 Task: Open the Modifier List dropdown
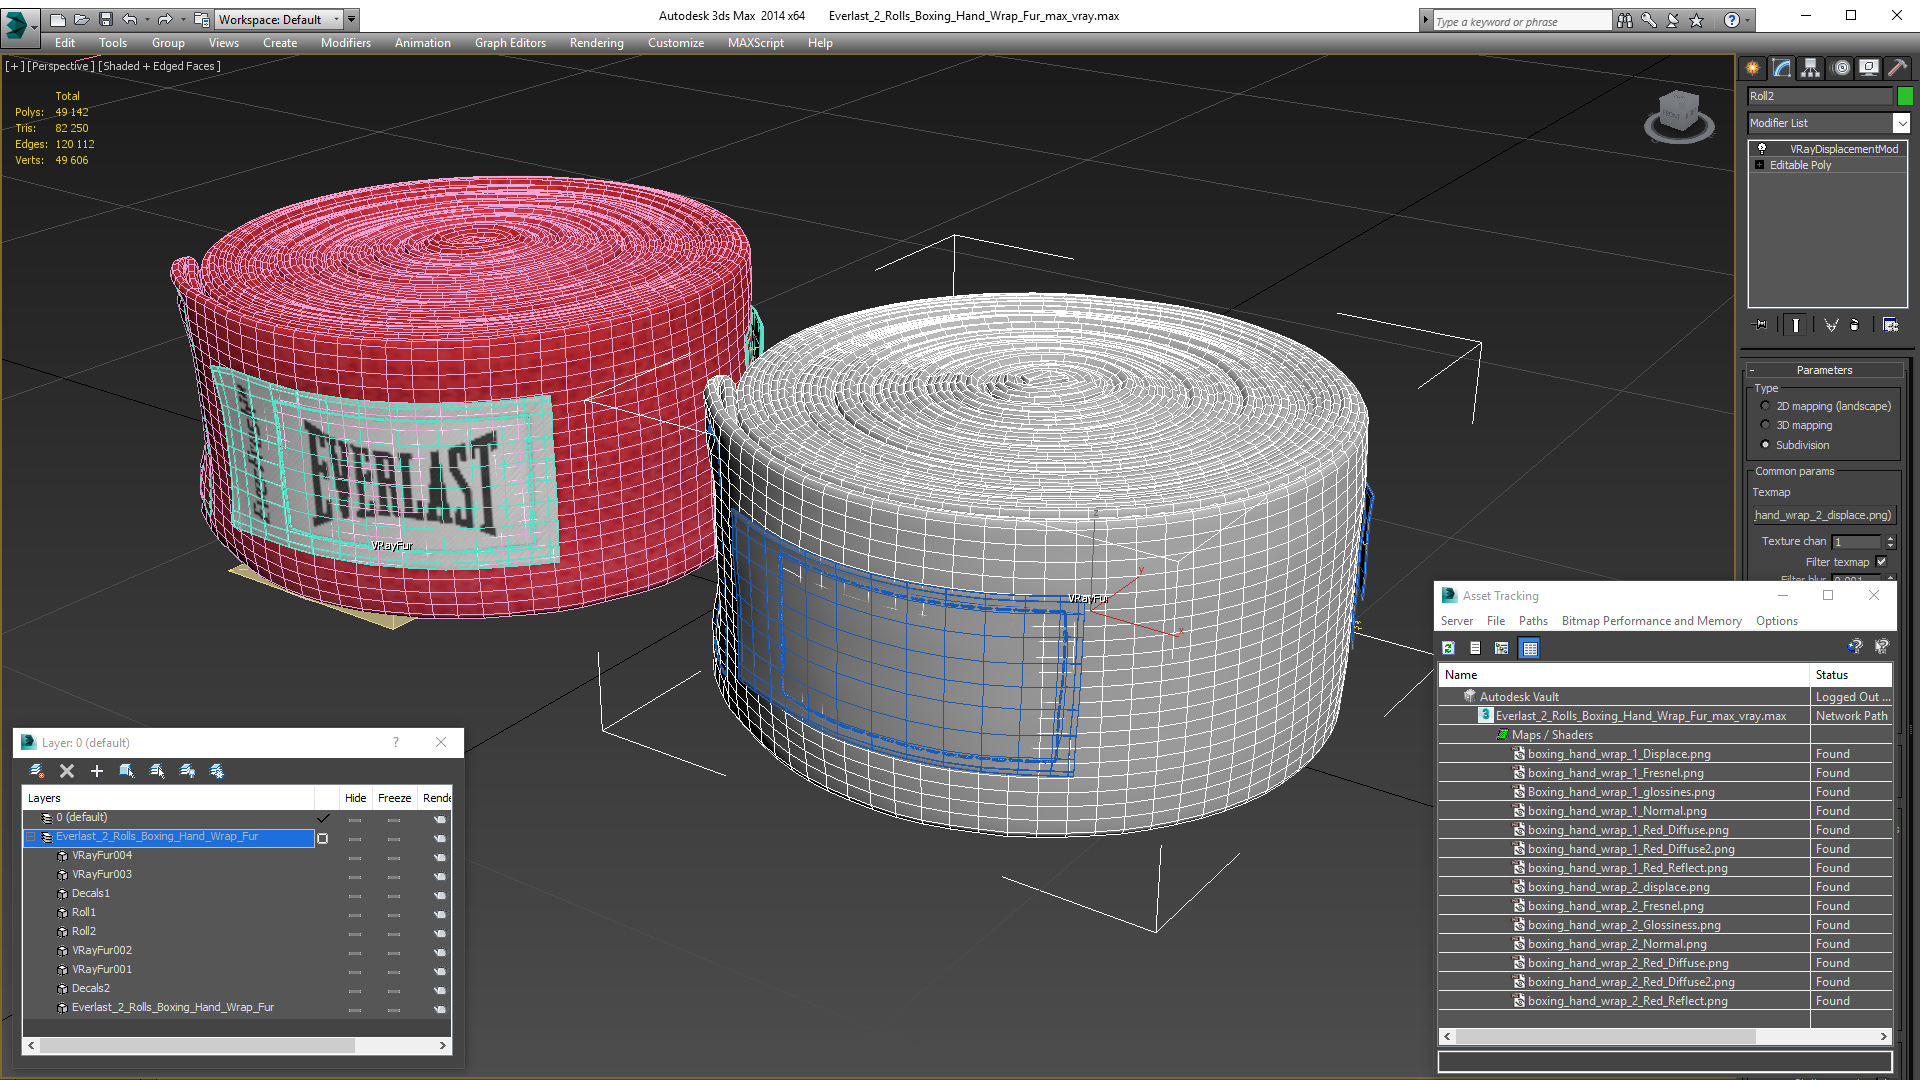coord(1901,123)
